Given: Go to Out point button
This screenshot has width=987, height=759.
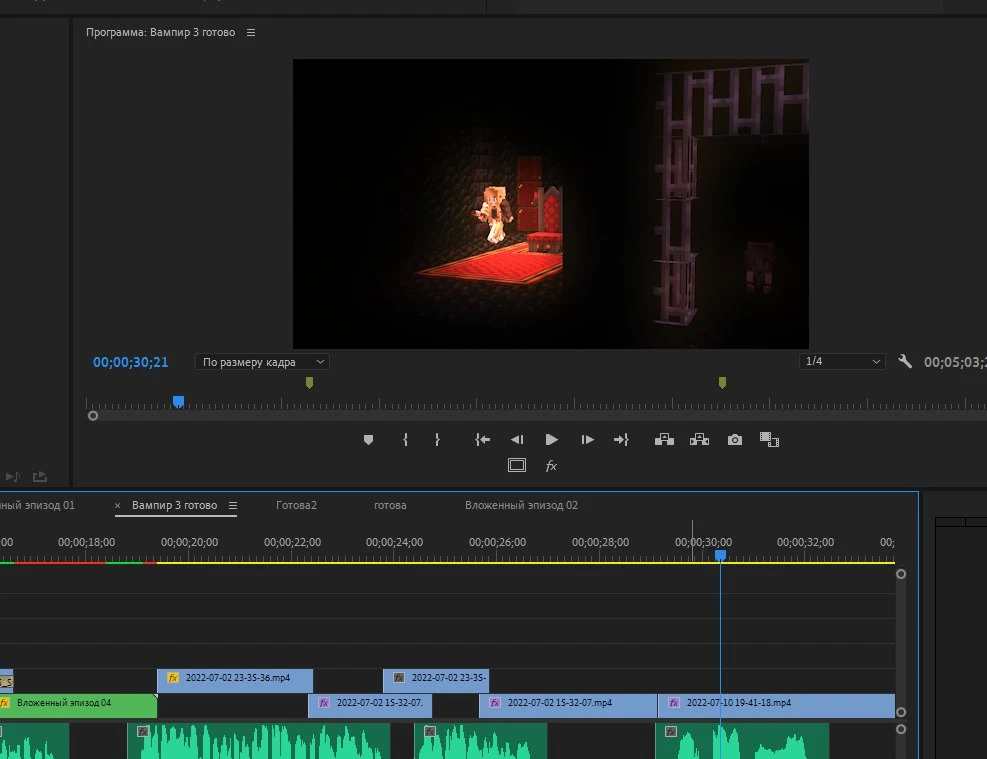Looking at the screenshot, I should 621,440.
